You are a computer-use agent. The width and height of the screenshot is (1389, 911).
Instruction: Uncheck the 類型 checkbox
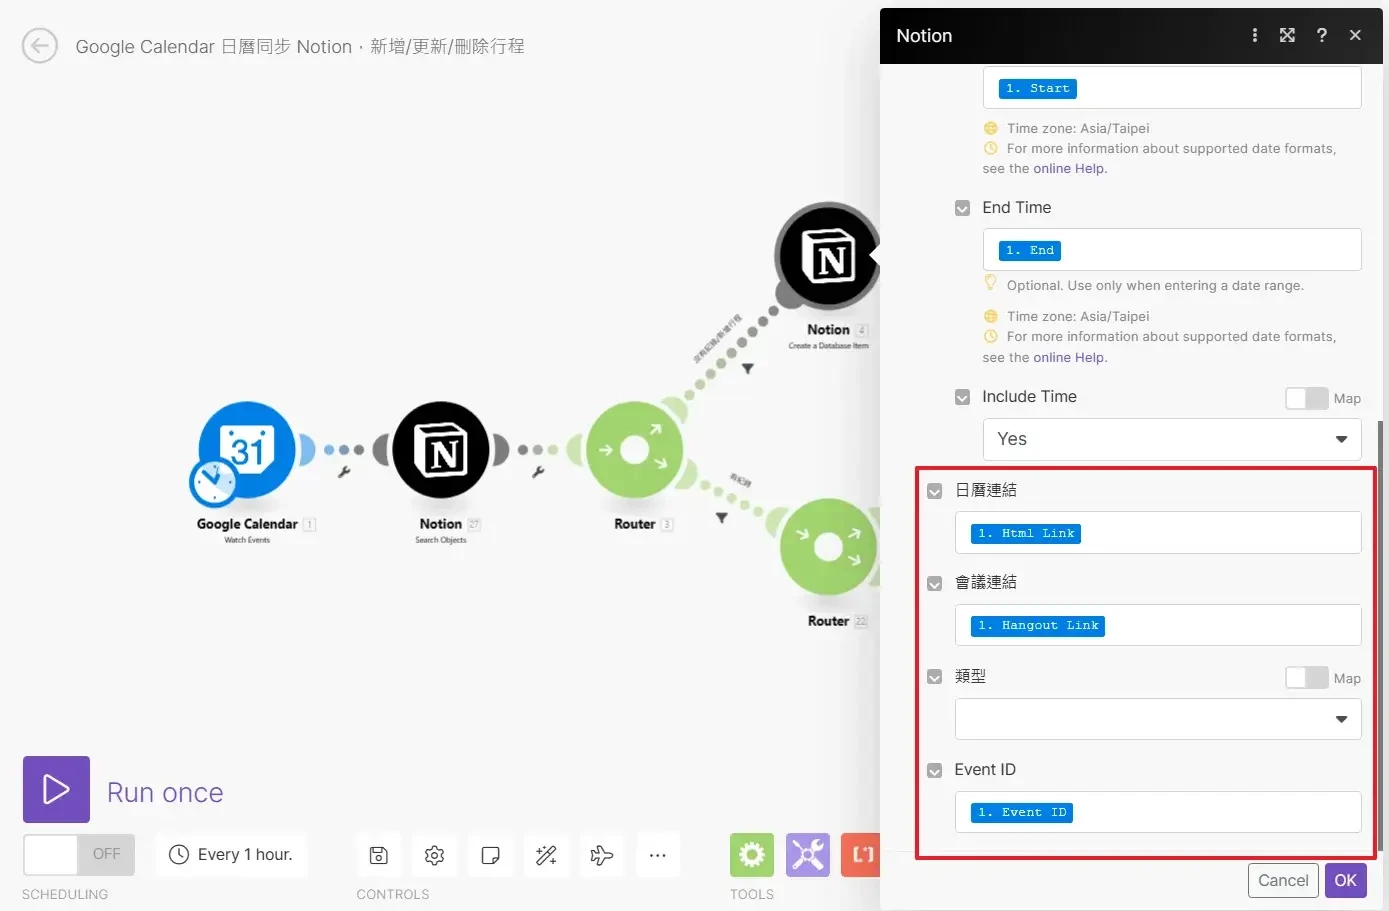pyautogui.click(x=935, y=677)
